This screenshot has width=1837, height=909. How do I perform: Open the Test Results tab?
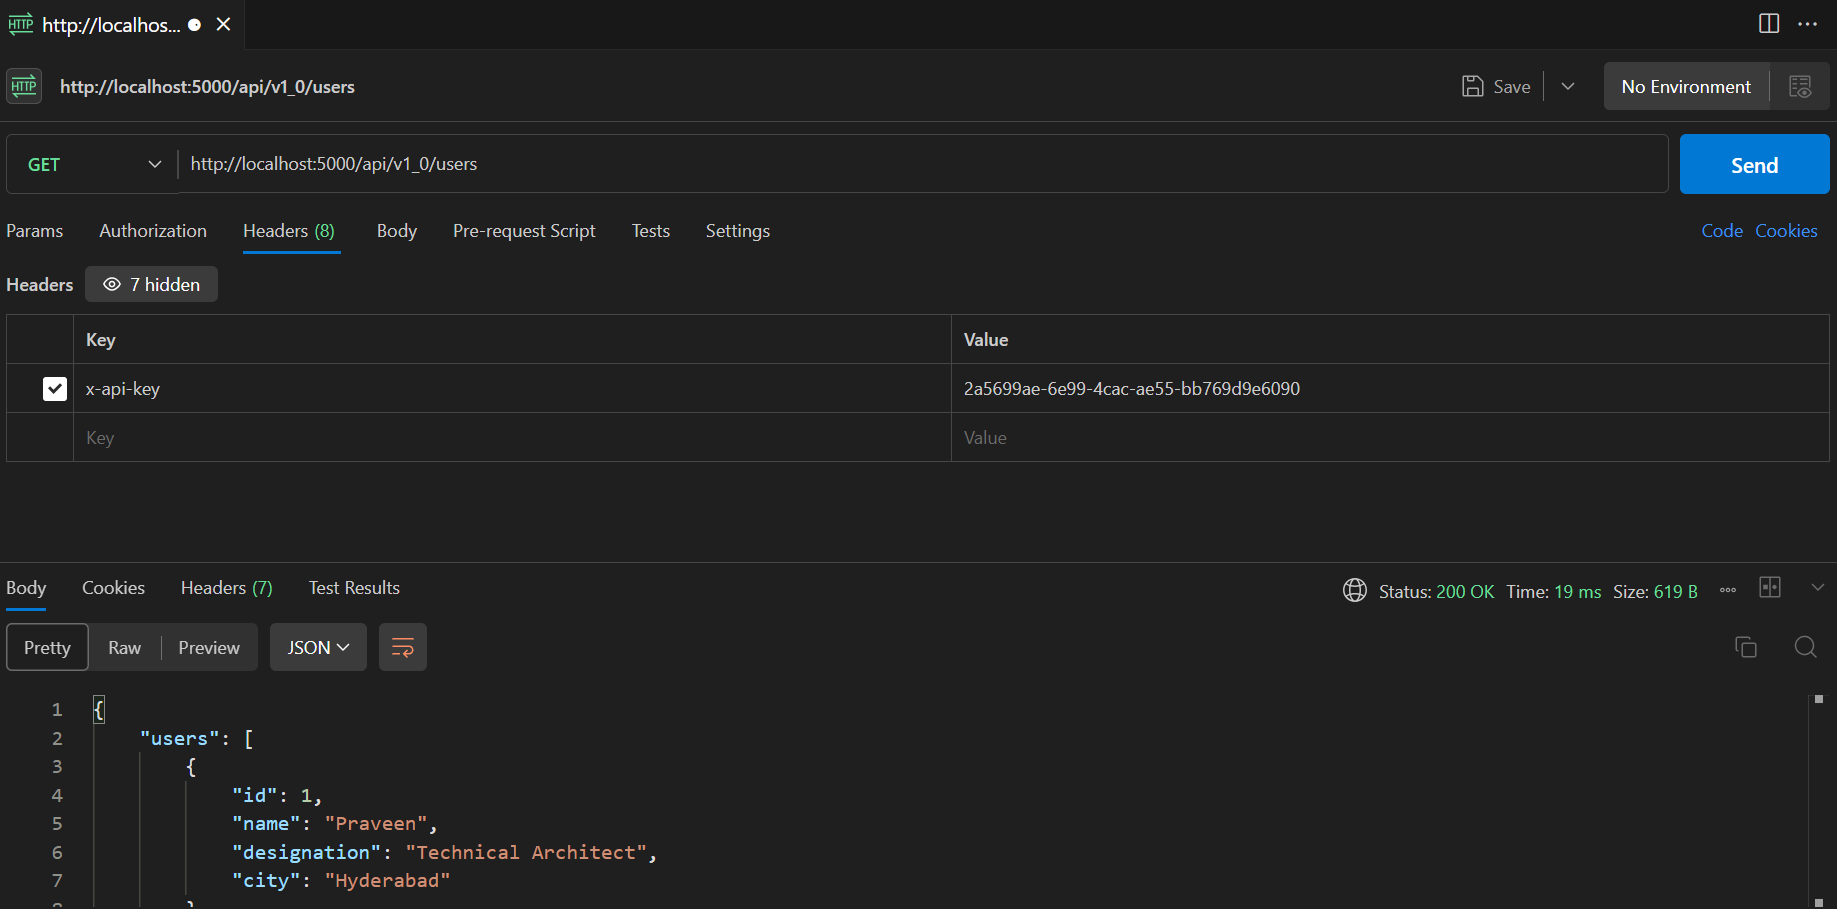click(x=354, y=588)
